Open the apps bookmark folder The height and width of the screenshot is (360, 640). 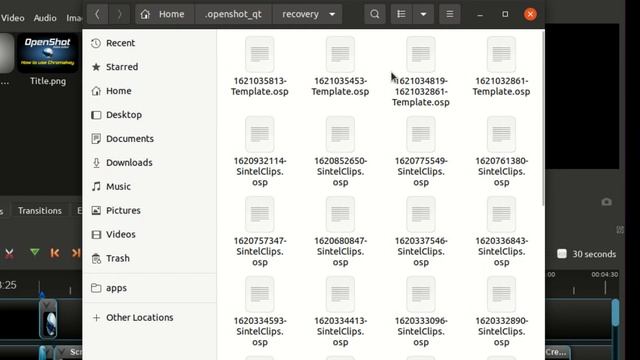pyautogui.click(x=149, y=288)
